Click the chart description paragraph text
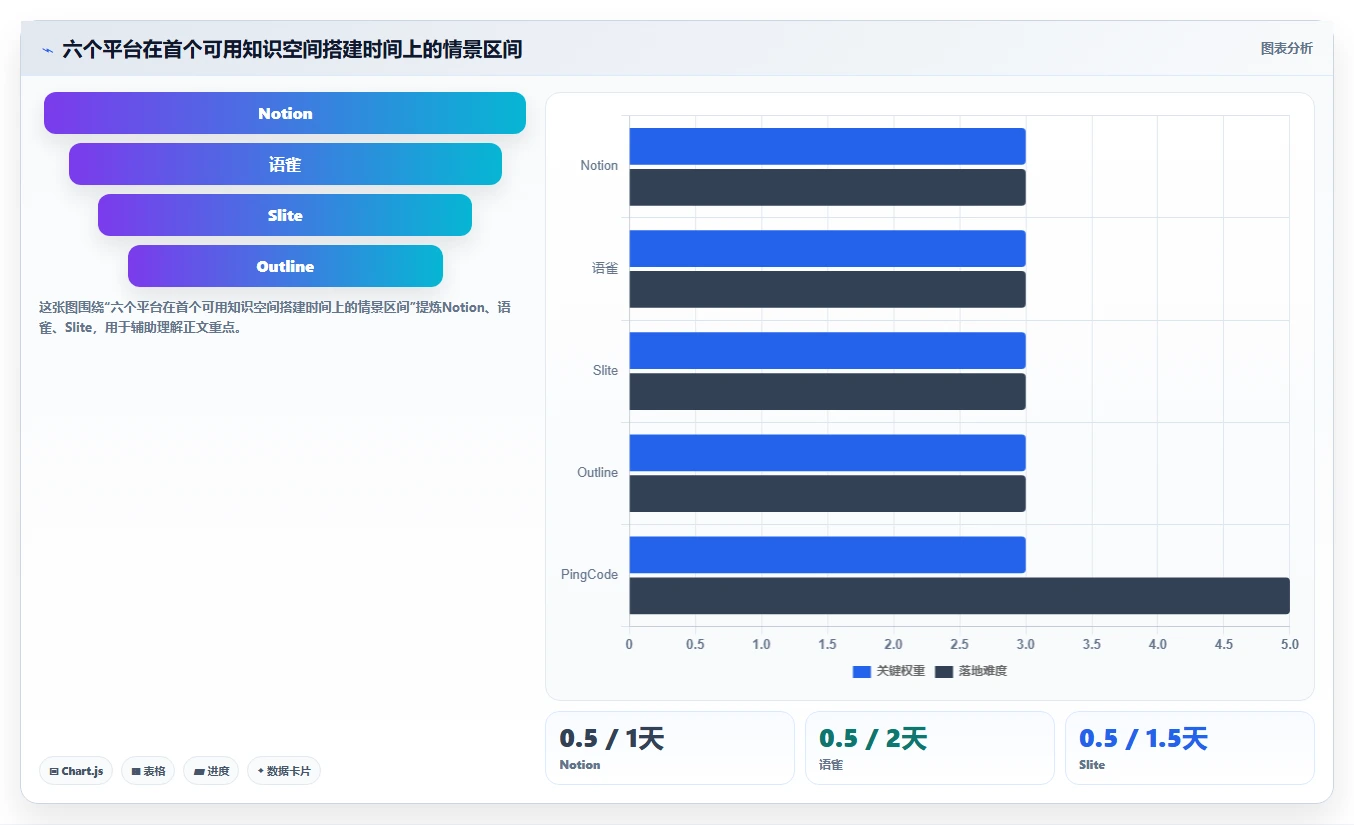1354x825 pixels. (275, 317)
